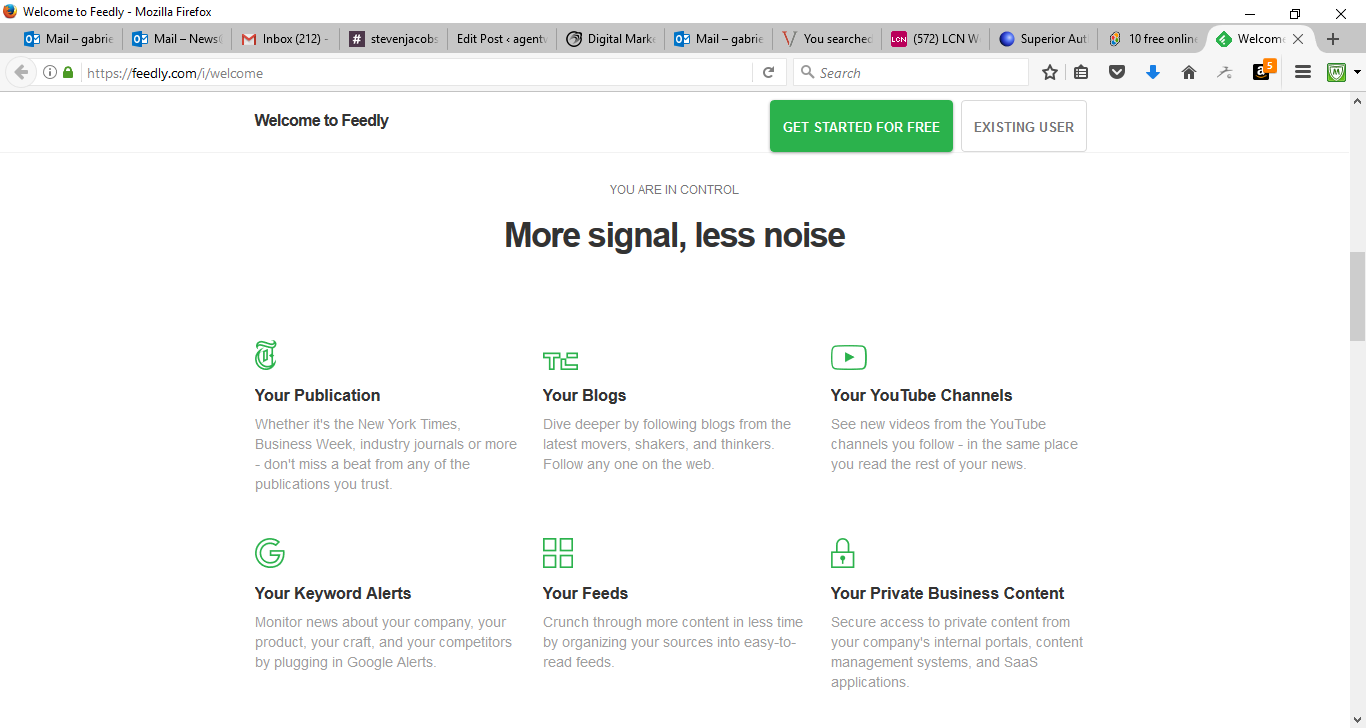Click the green shield extension icon
Image resolution: width=1366 pixels, height=728 pixels.
click(1336, 72)
